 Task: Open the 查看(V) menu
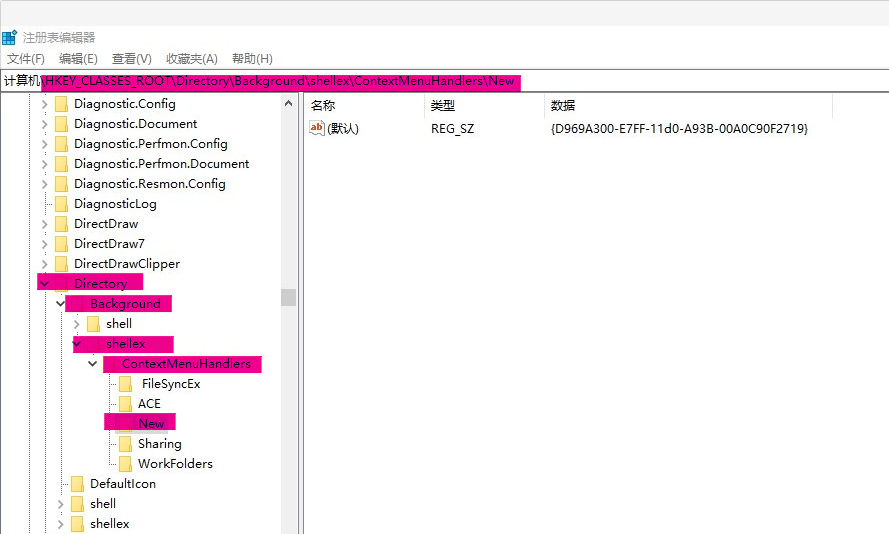tap(131, 59)
